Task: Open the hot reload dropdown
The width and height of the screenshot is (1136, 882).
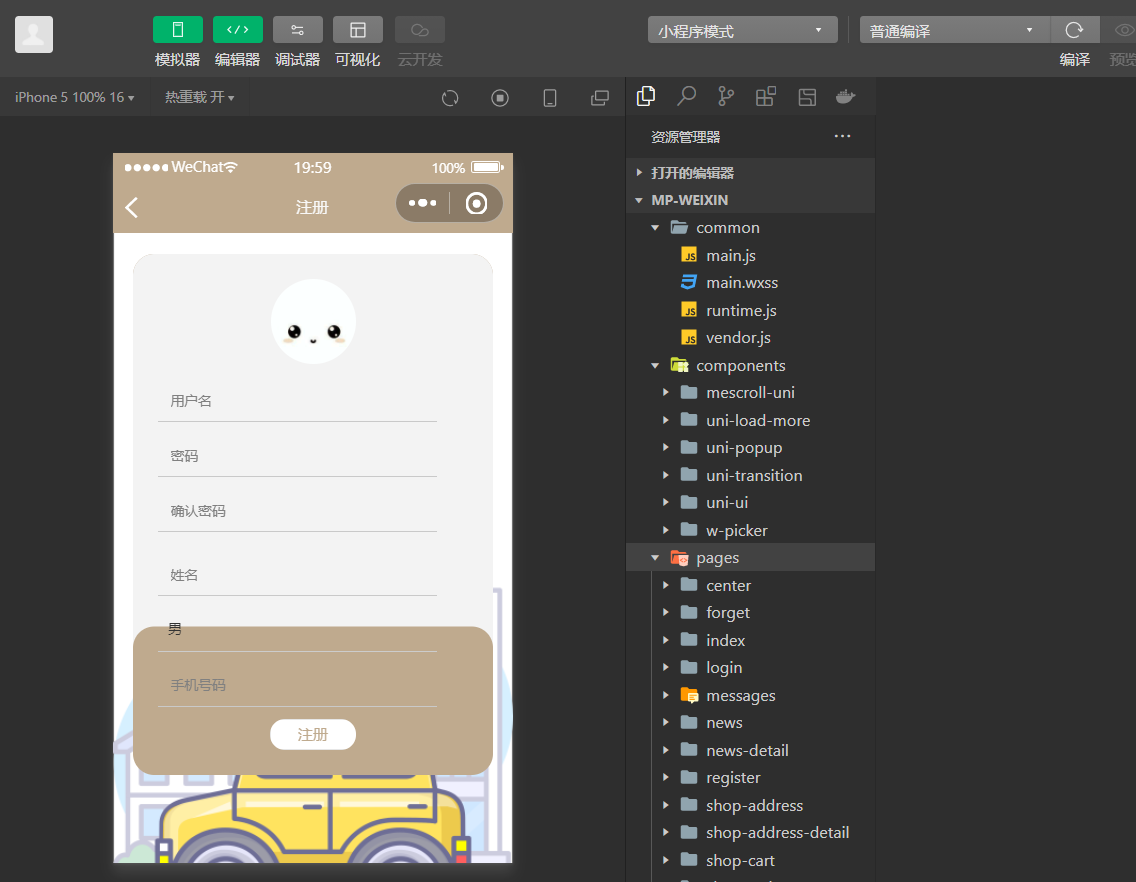Action: click(199, 97)
